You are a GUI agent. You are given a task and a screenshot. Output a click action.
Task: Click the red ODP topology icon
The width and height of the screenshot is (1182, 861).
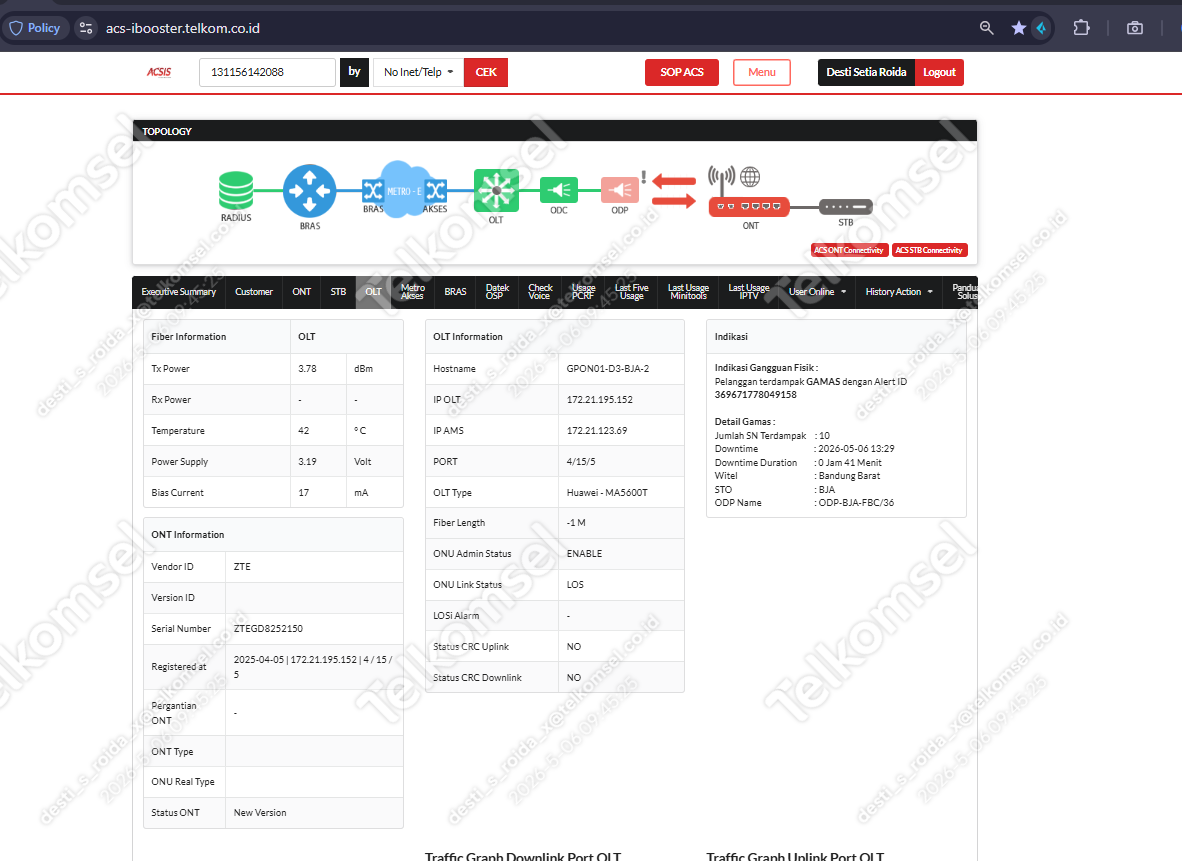pos(620,190)
